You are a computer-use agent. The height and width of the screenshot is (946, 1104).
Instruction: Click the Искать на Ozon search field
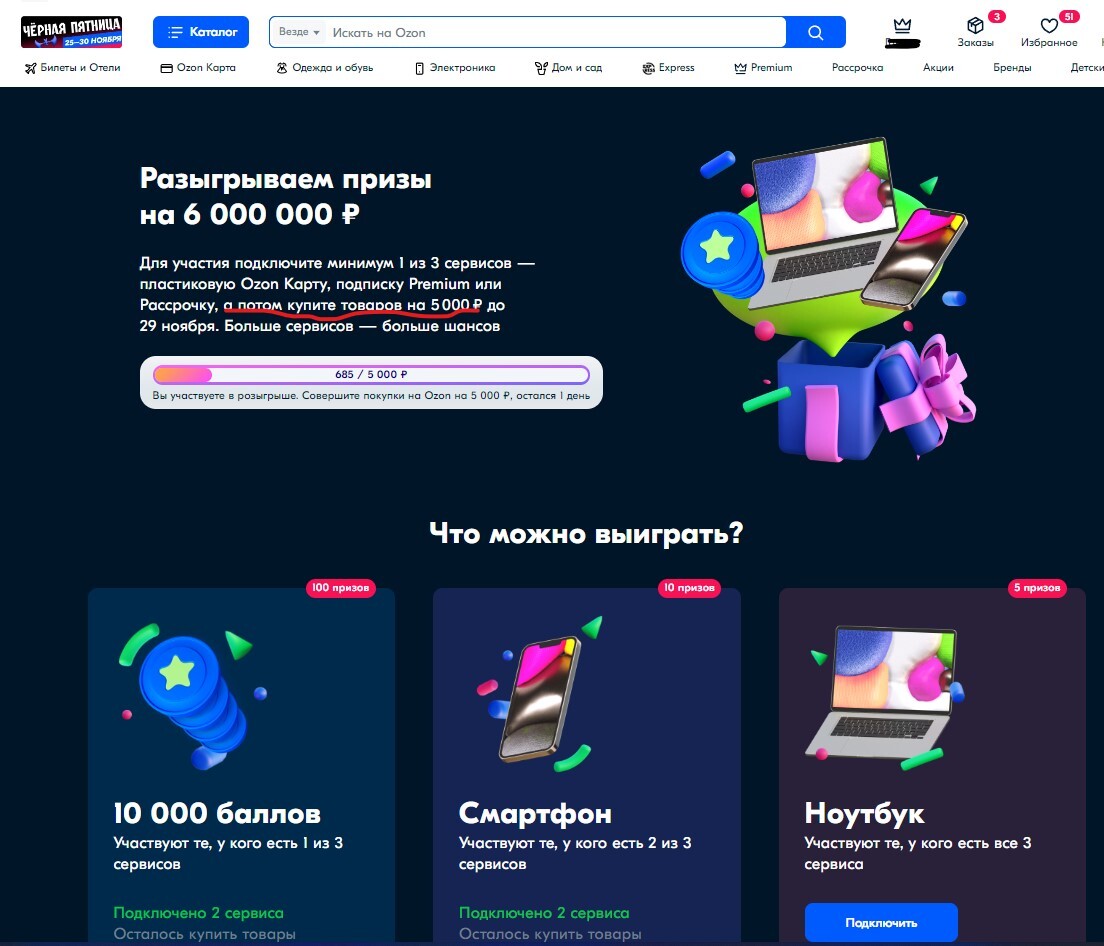pos(556,32)
